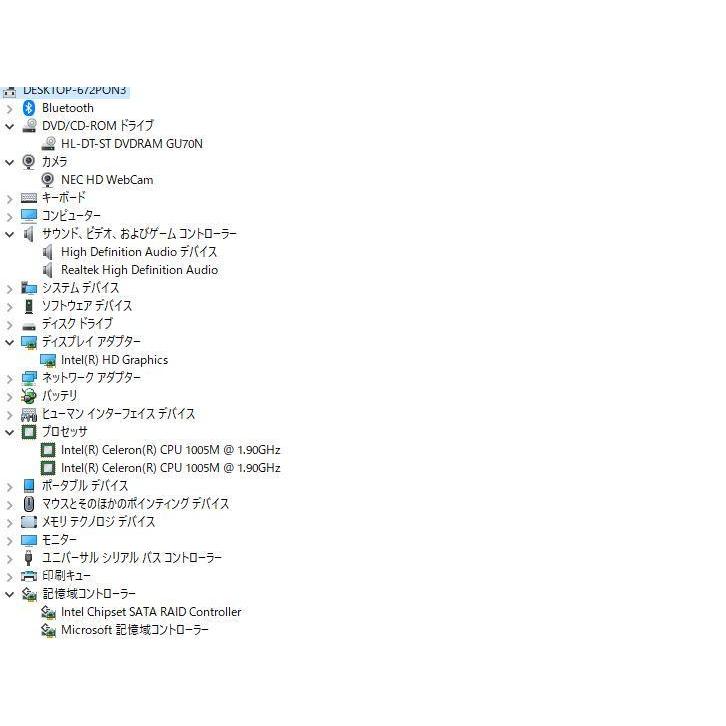Expand the メモリ テクノロジ デバイス node

tap(9, 524)
